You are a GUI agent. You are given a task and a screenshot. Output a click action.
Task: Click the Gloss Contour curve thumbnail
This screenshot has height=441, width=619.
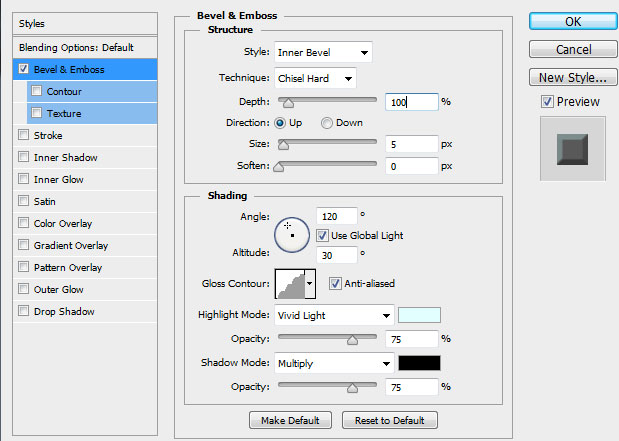290,285
